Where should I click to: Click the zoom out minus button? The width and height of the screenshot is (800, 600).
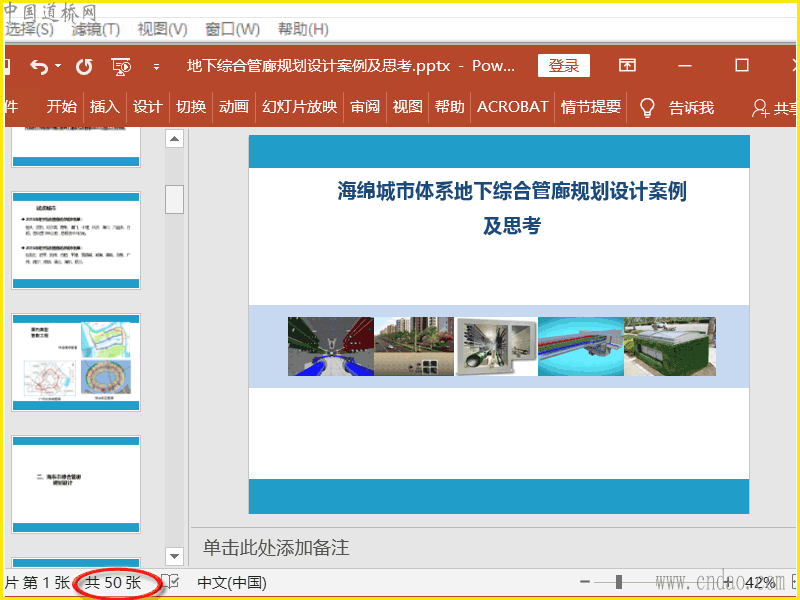585,582
